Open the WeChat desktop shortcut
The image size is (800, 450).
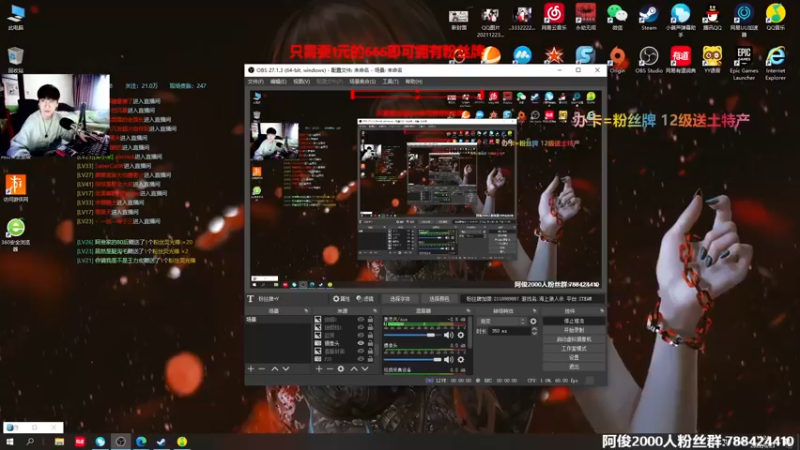(617, 17)
